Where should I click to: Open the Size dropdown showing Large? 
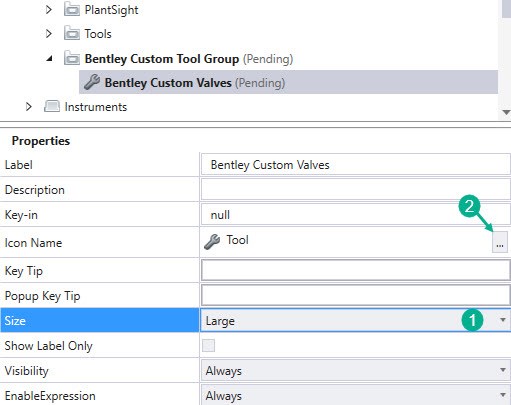(355, 320)
